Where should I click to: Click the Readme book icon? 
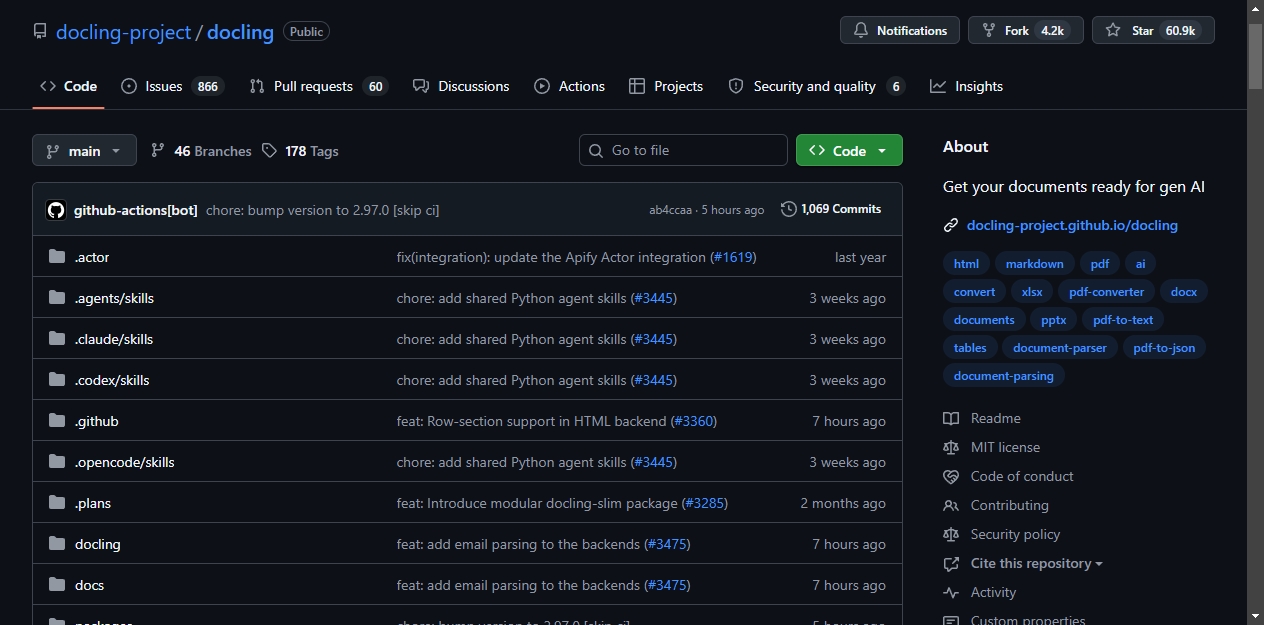[x=951, y=418]
